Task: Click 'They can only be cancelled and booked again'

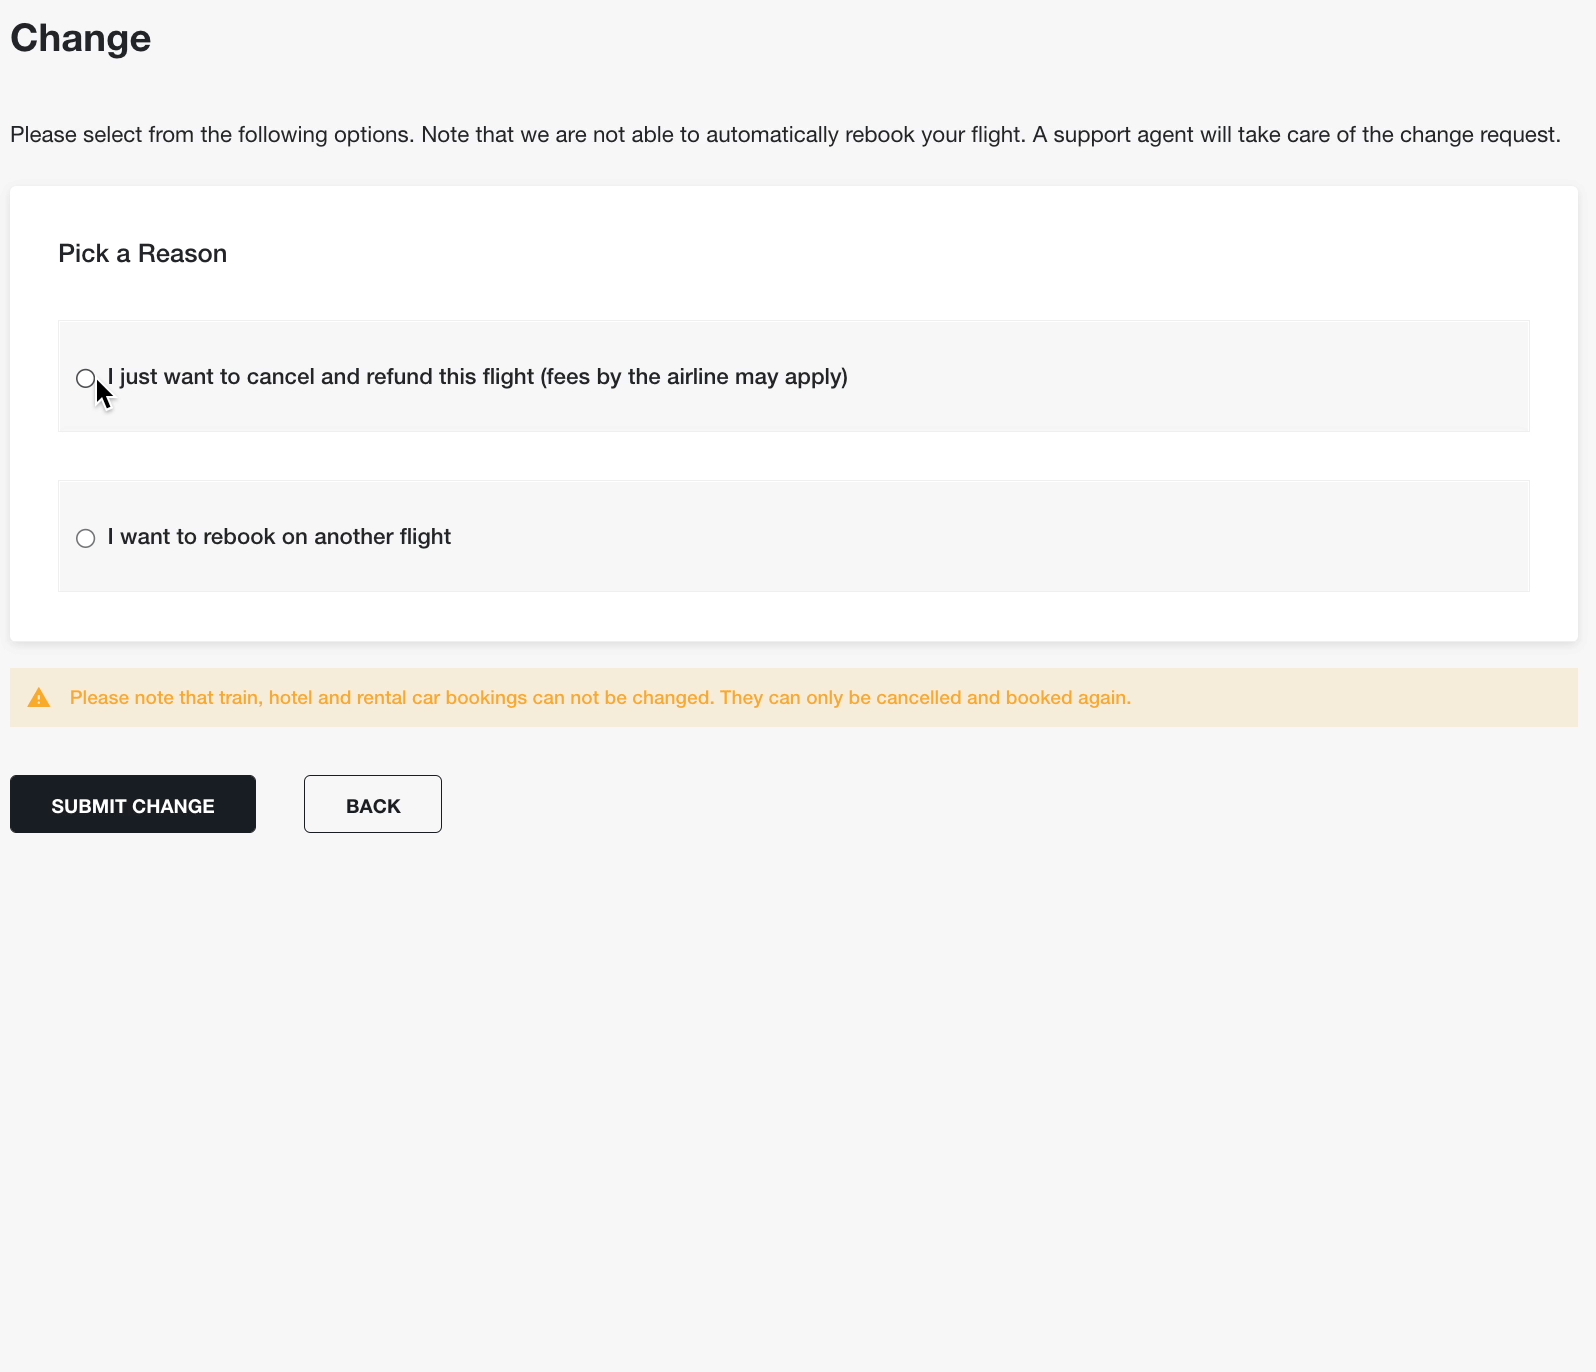Action: [x=926, y=698]
